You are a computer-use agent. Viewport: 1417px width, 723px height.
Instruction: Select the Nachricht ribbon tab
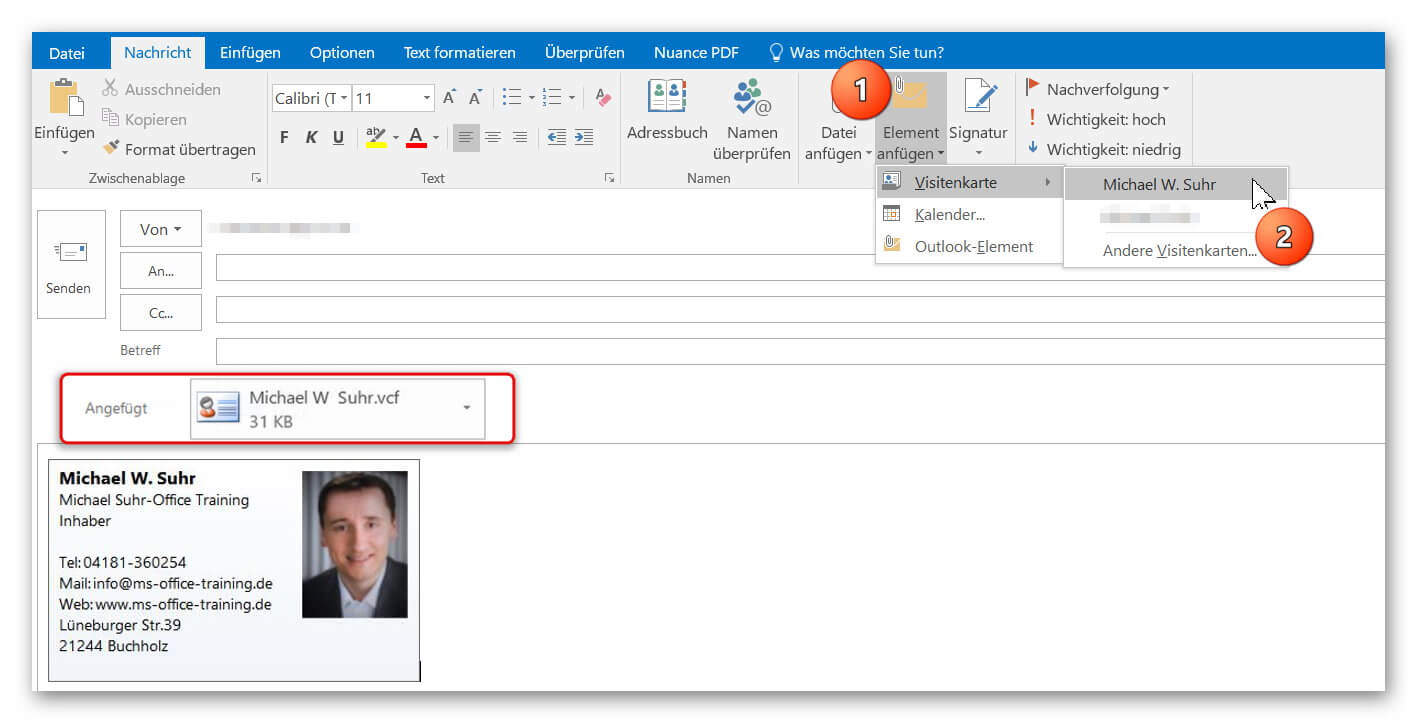click(158, 53)
